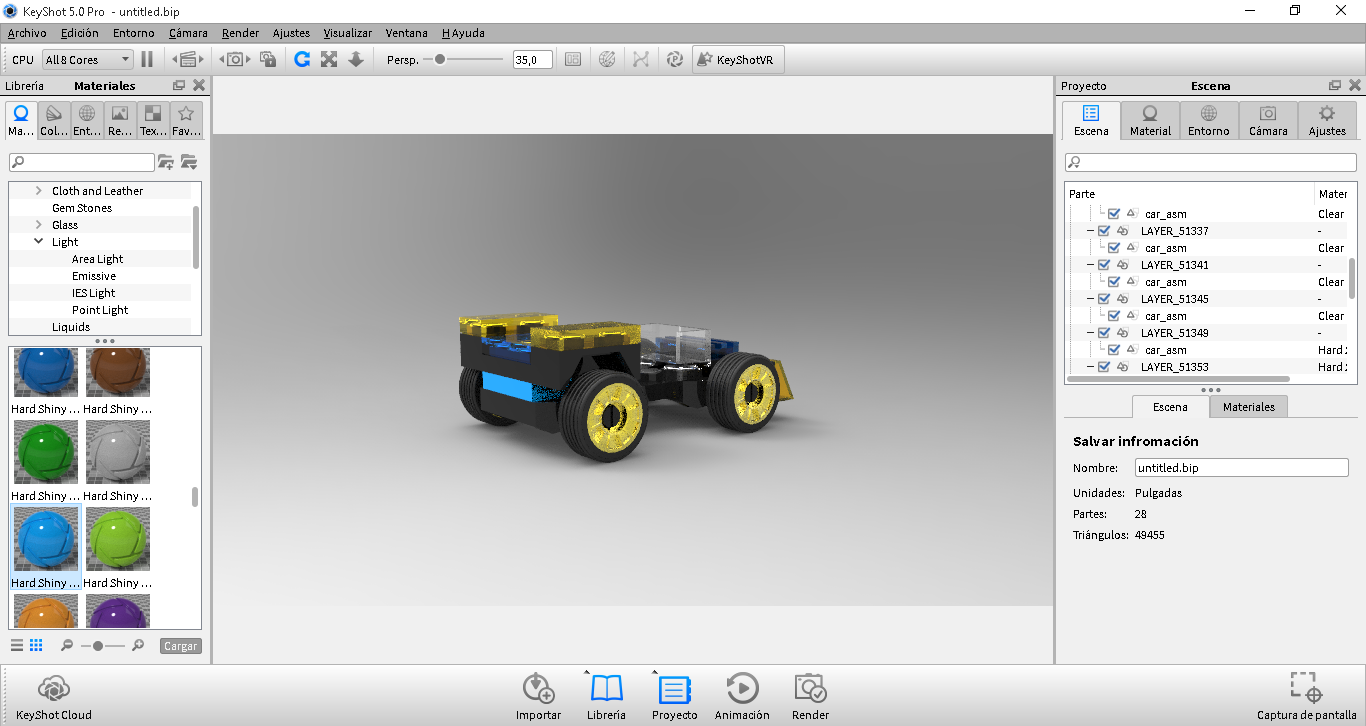
Task: Open the Render menu
Action: pyautogui.click(x=240, y=33)
